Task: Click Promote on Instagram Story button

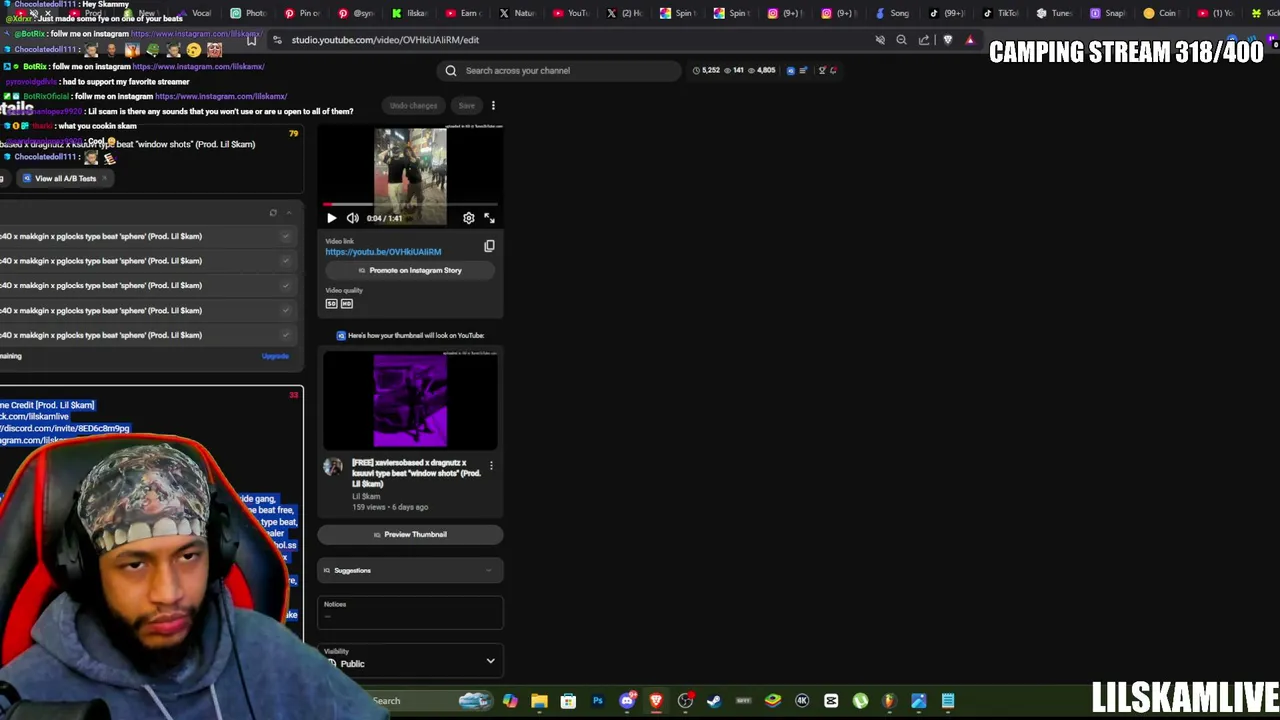Action: coord(410,270)
